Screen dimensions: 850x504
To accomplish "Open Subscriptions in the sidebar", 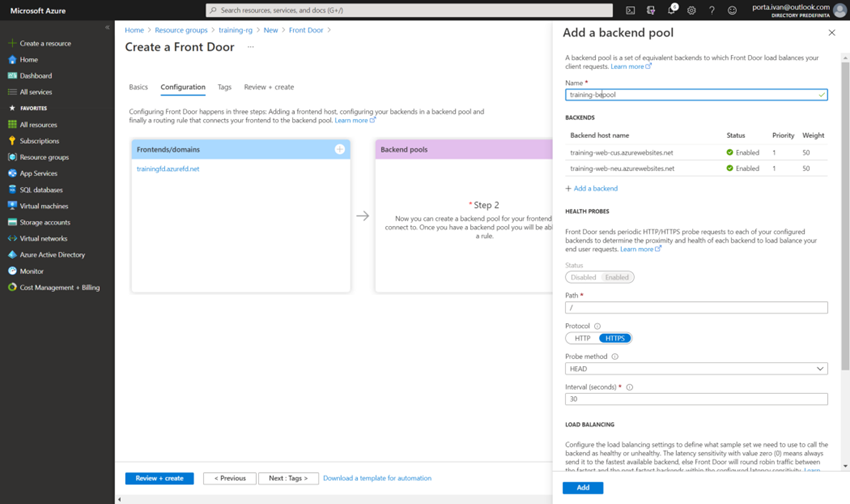I will click(x=39, y=141).
